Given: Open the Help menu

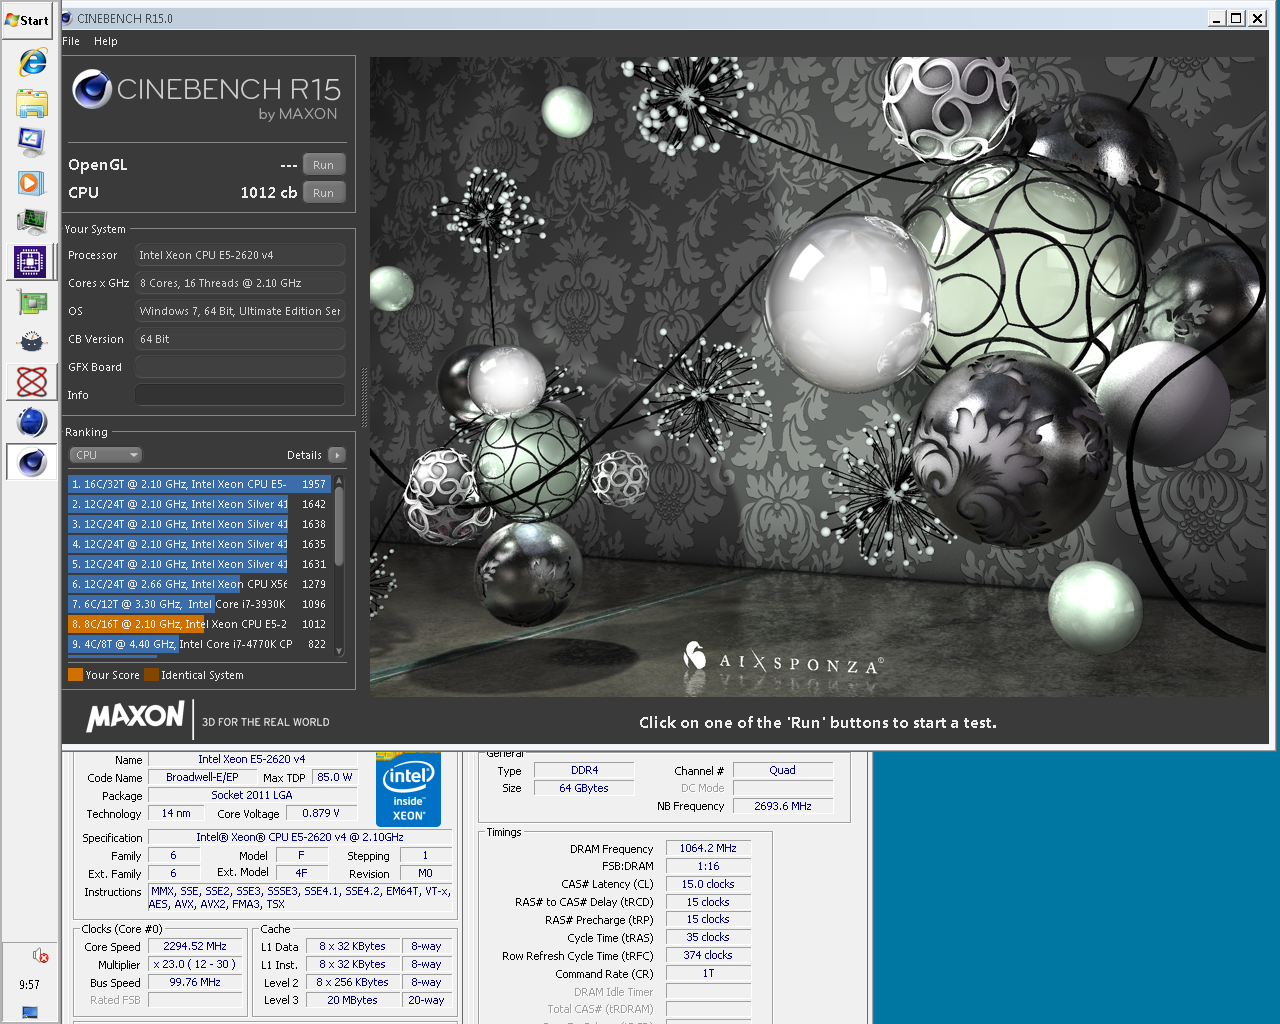Looking at the screenshot, I should click(106, 41).
